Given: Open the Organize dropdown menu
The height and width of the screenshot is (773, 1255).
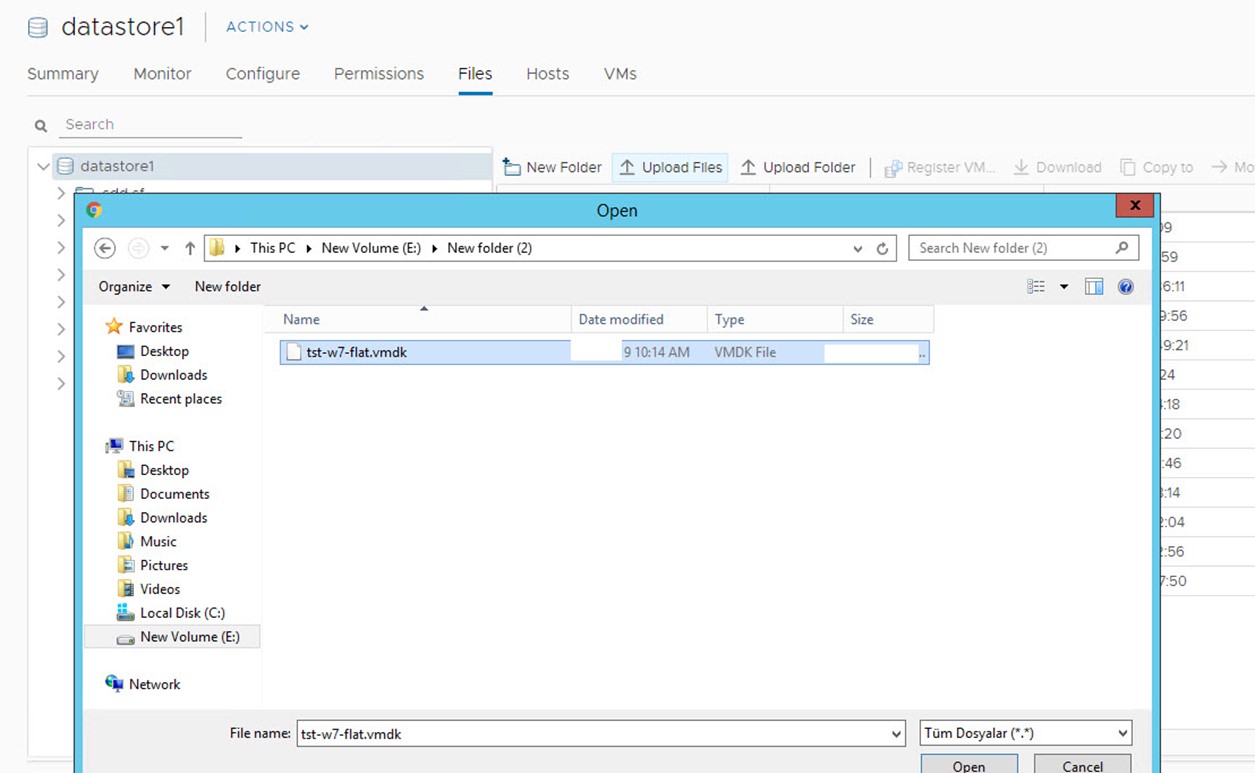Looking at the screenshot, I should tap(134, 287).
